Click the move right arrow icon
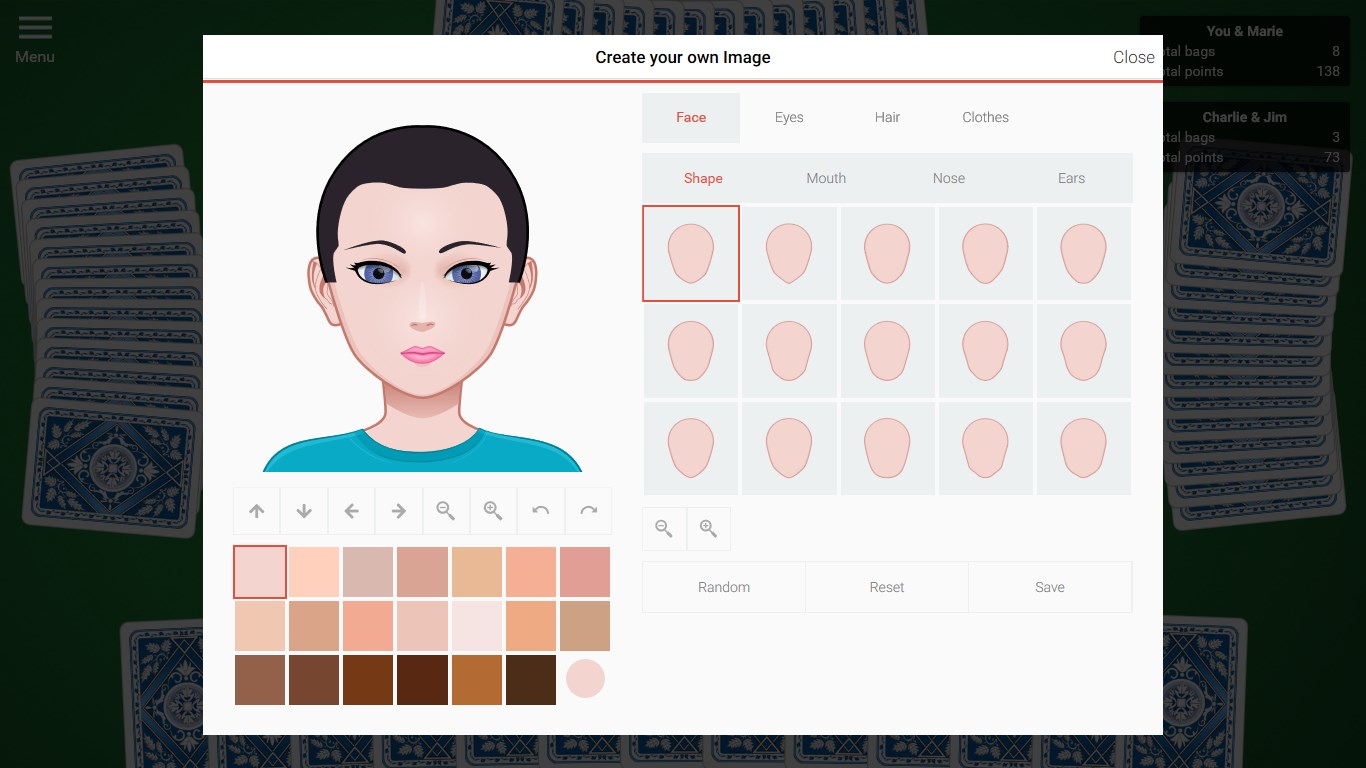 [x=399, y=511]
